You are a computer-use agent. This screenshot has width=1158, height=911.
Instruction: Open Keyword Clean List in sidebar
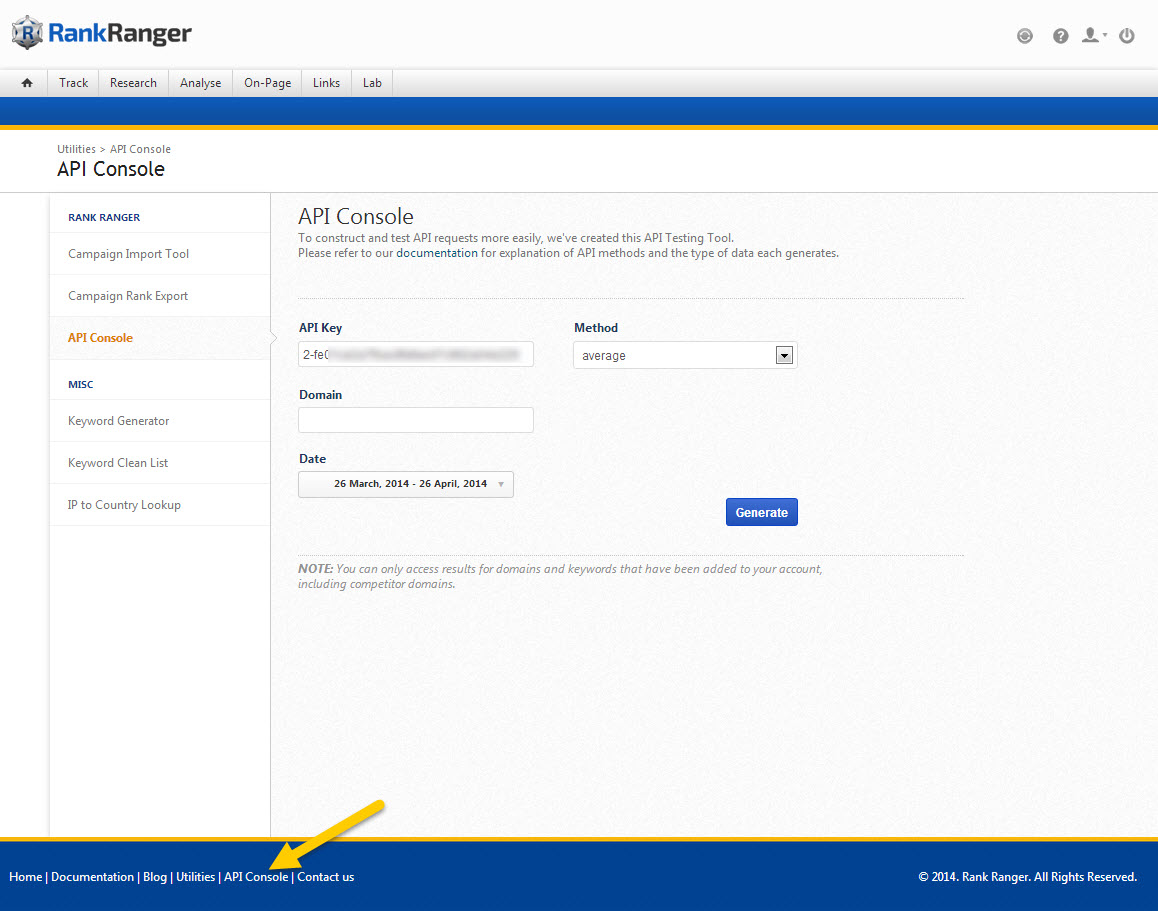click(x=160, y=463)
